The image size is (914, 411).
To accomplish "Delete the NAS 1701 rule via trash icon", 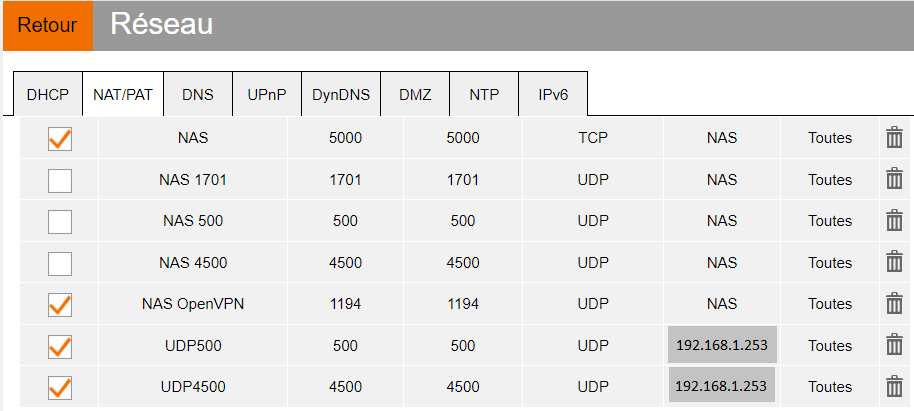I will click(x=894, y=180).
